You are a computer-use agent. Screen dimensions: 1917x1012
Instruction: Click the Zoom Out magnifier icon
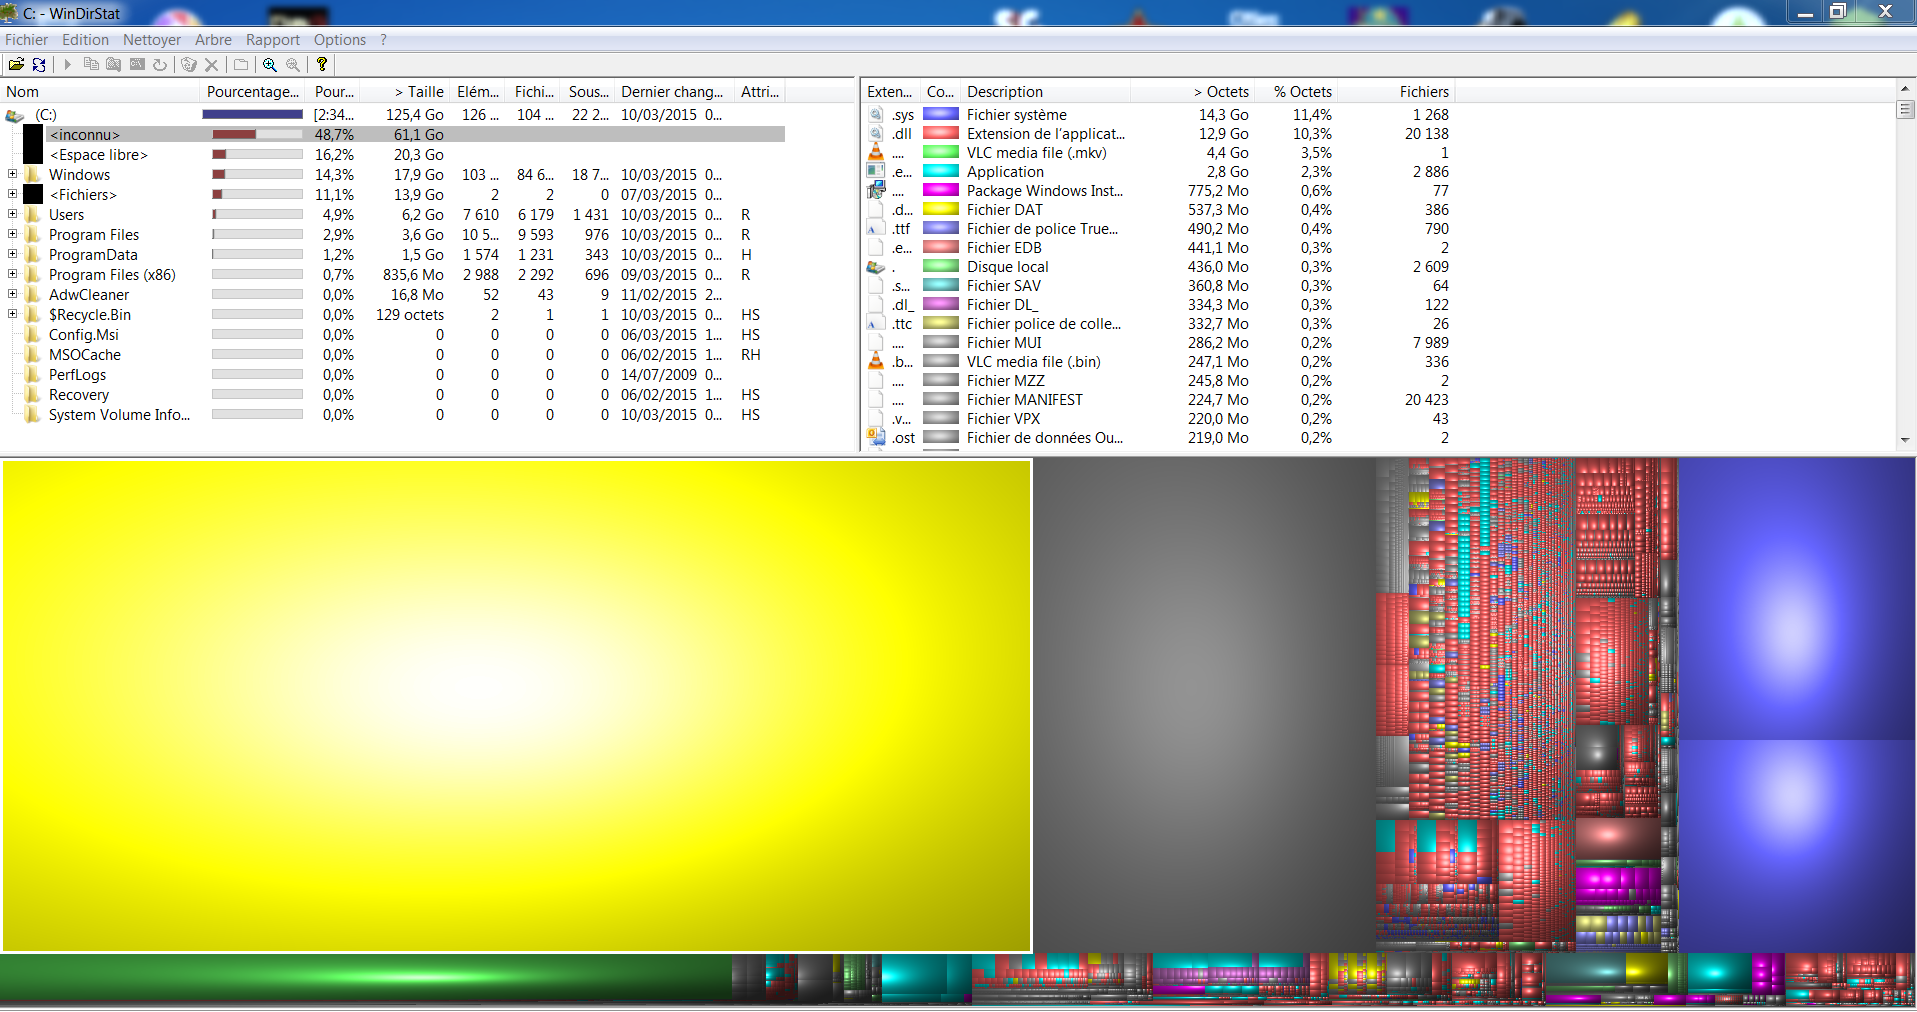[x=293, y=64]
